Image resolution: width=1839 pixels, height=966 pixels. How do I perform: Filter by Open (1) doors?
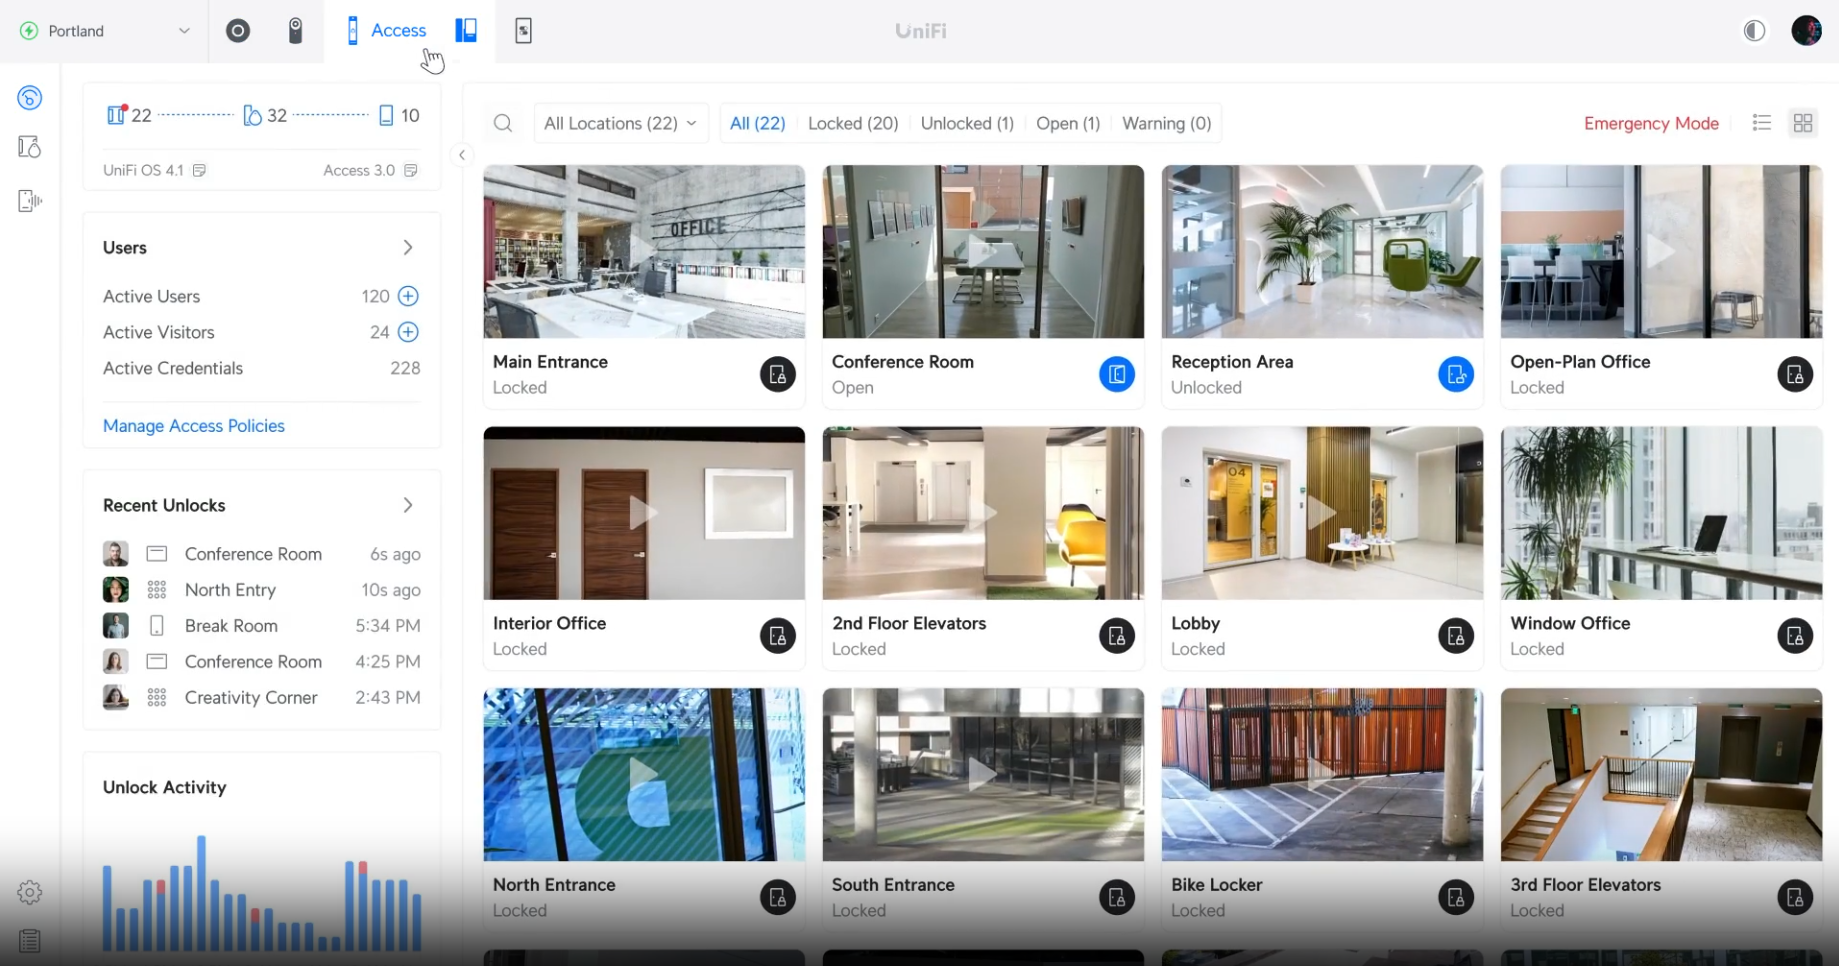pos(1068,123)
